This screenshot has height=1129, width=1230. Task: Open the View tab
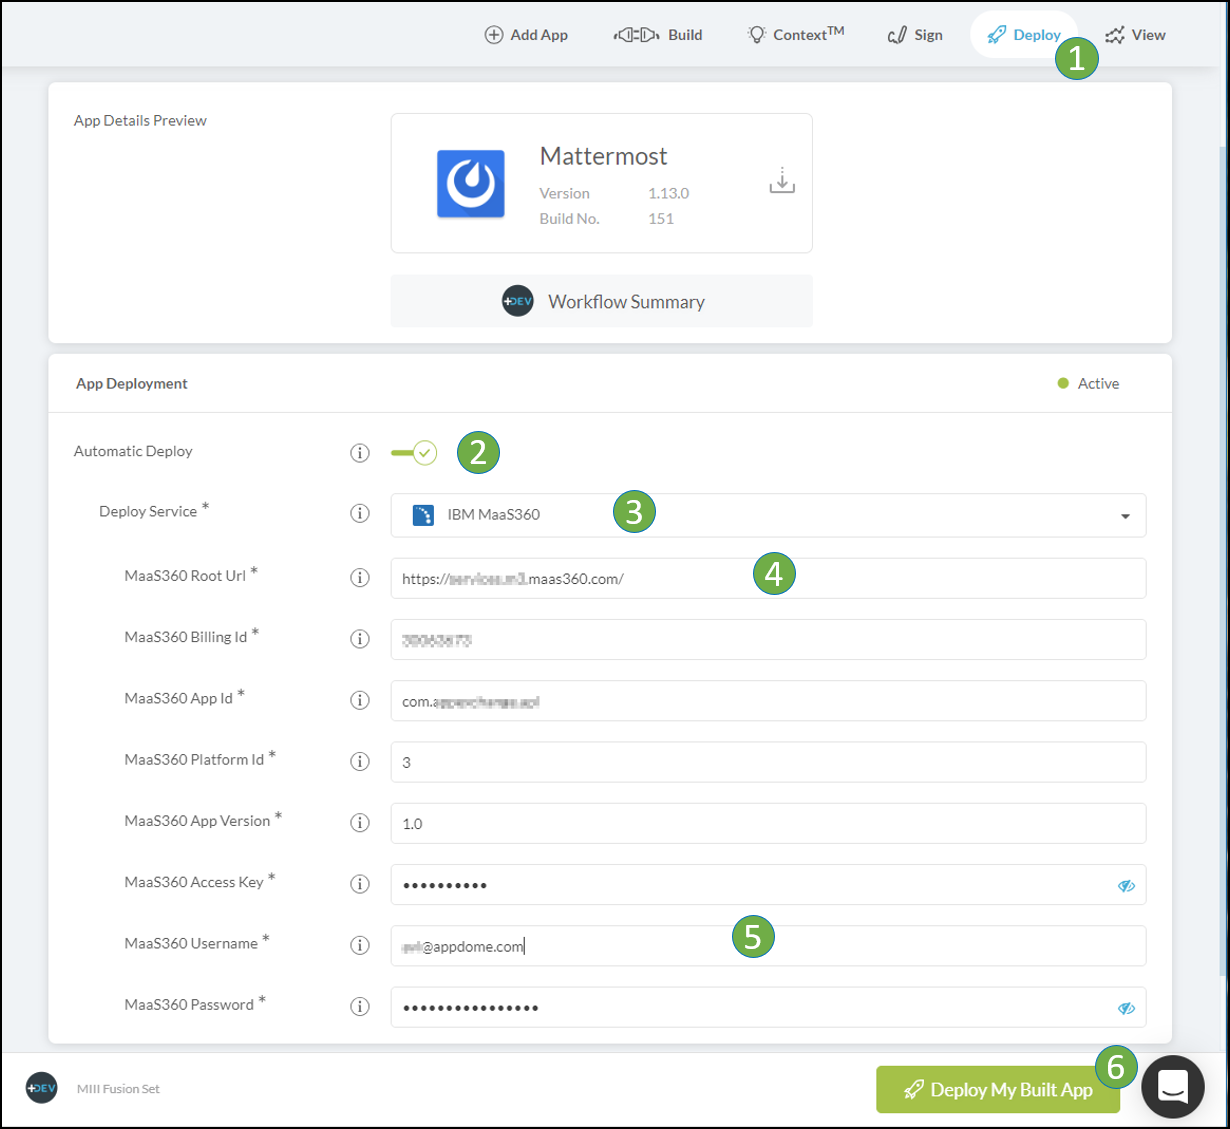[1136, 35]
